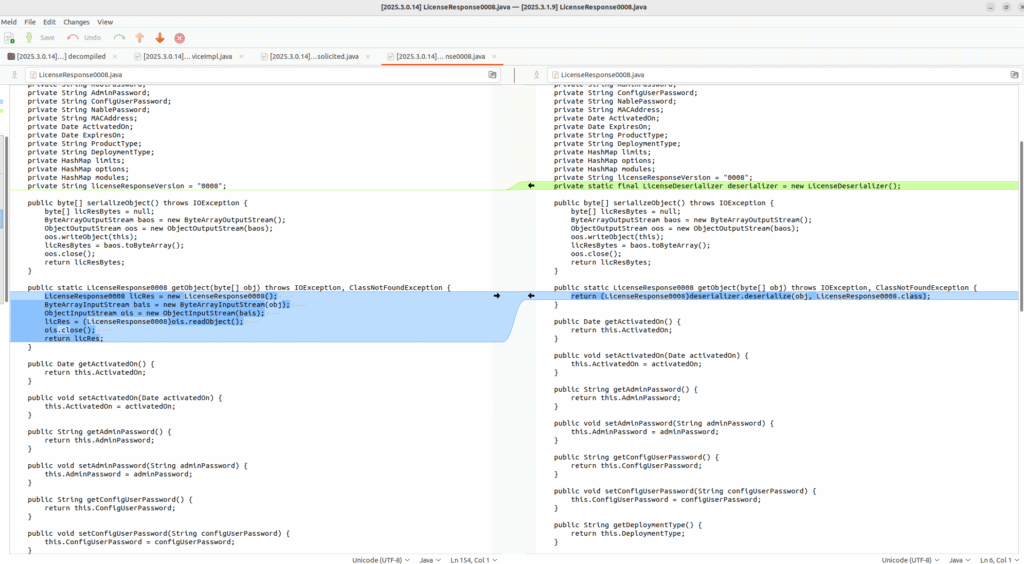Click the red Stop icon in toolbar

pyautogui.click(x=180, y=38)
